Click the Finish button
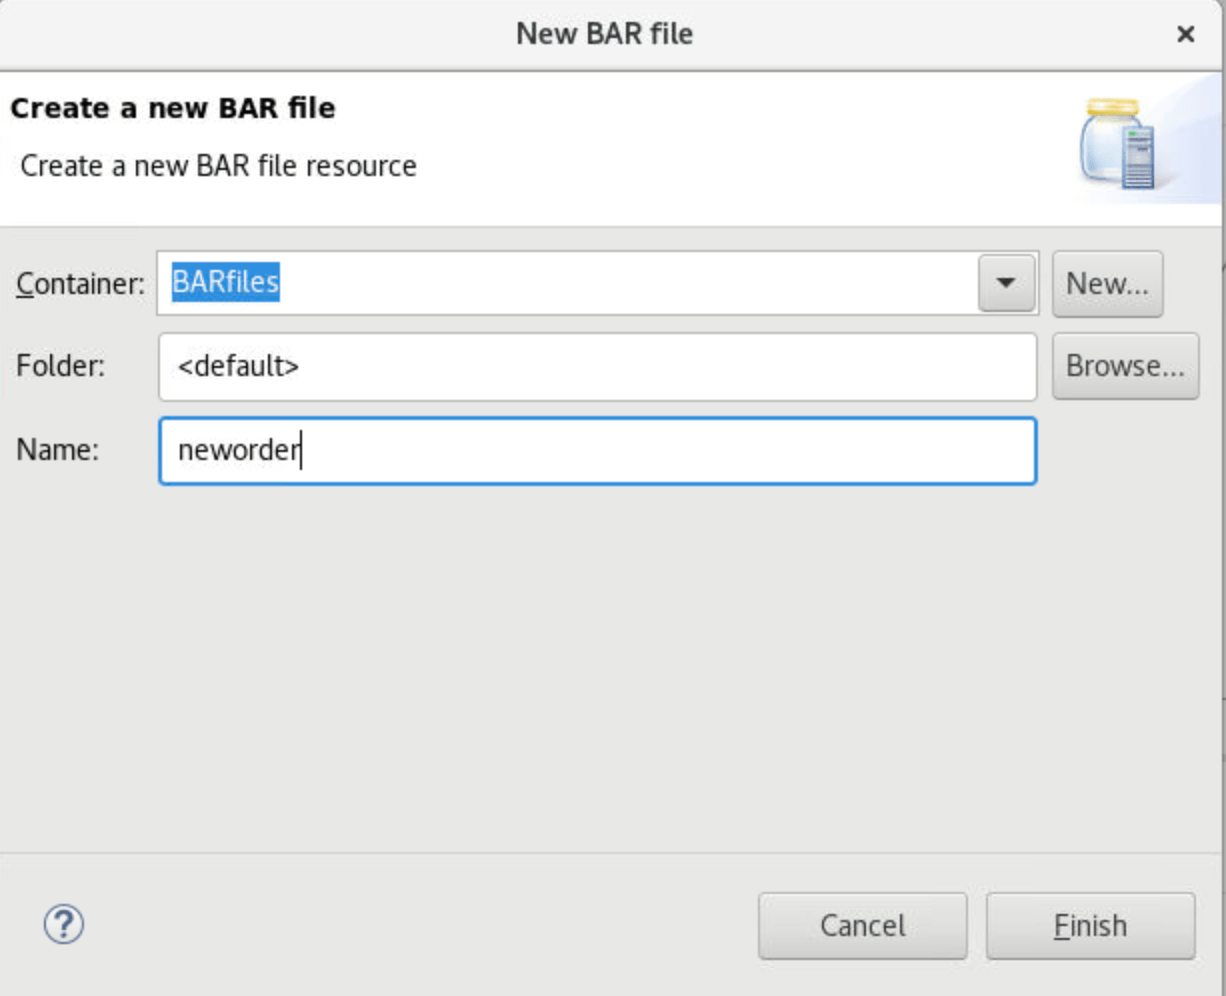The image size is (1226, 996). [x=1089, y=925]
